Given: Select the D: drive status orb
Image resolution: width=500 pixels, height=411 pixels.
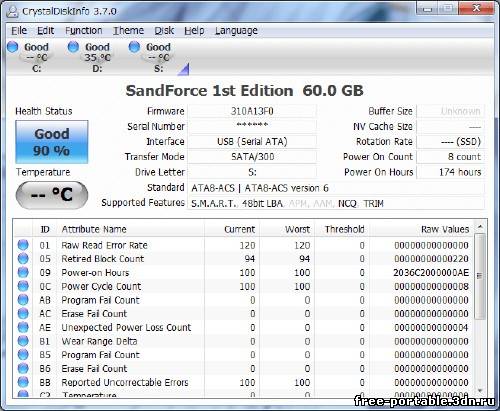Looking at the screenshot, I should click(x=73, y=47).
